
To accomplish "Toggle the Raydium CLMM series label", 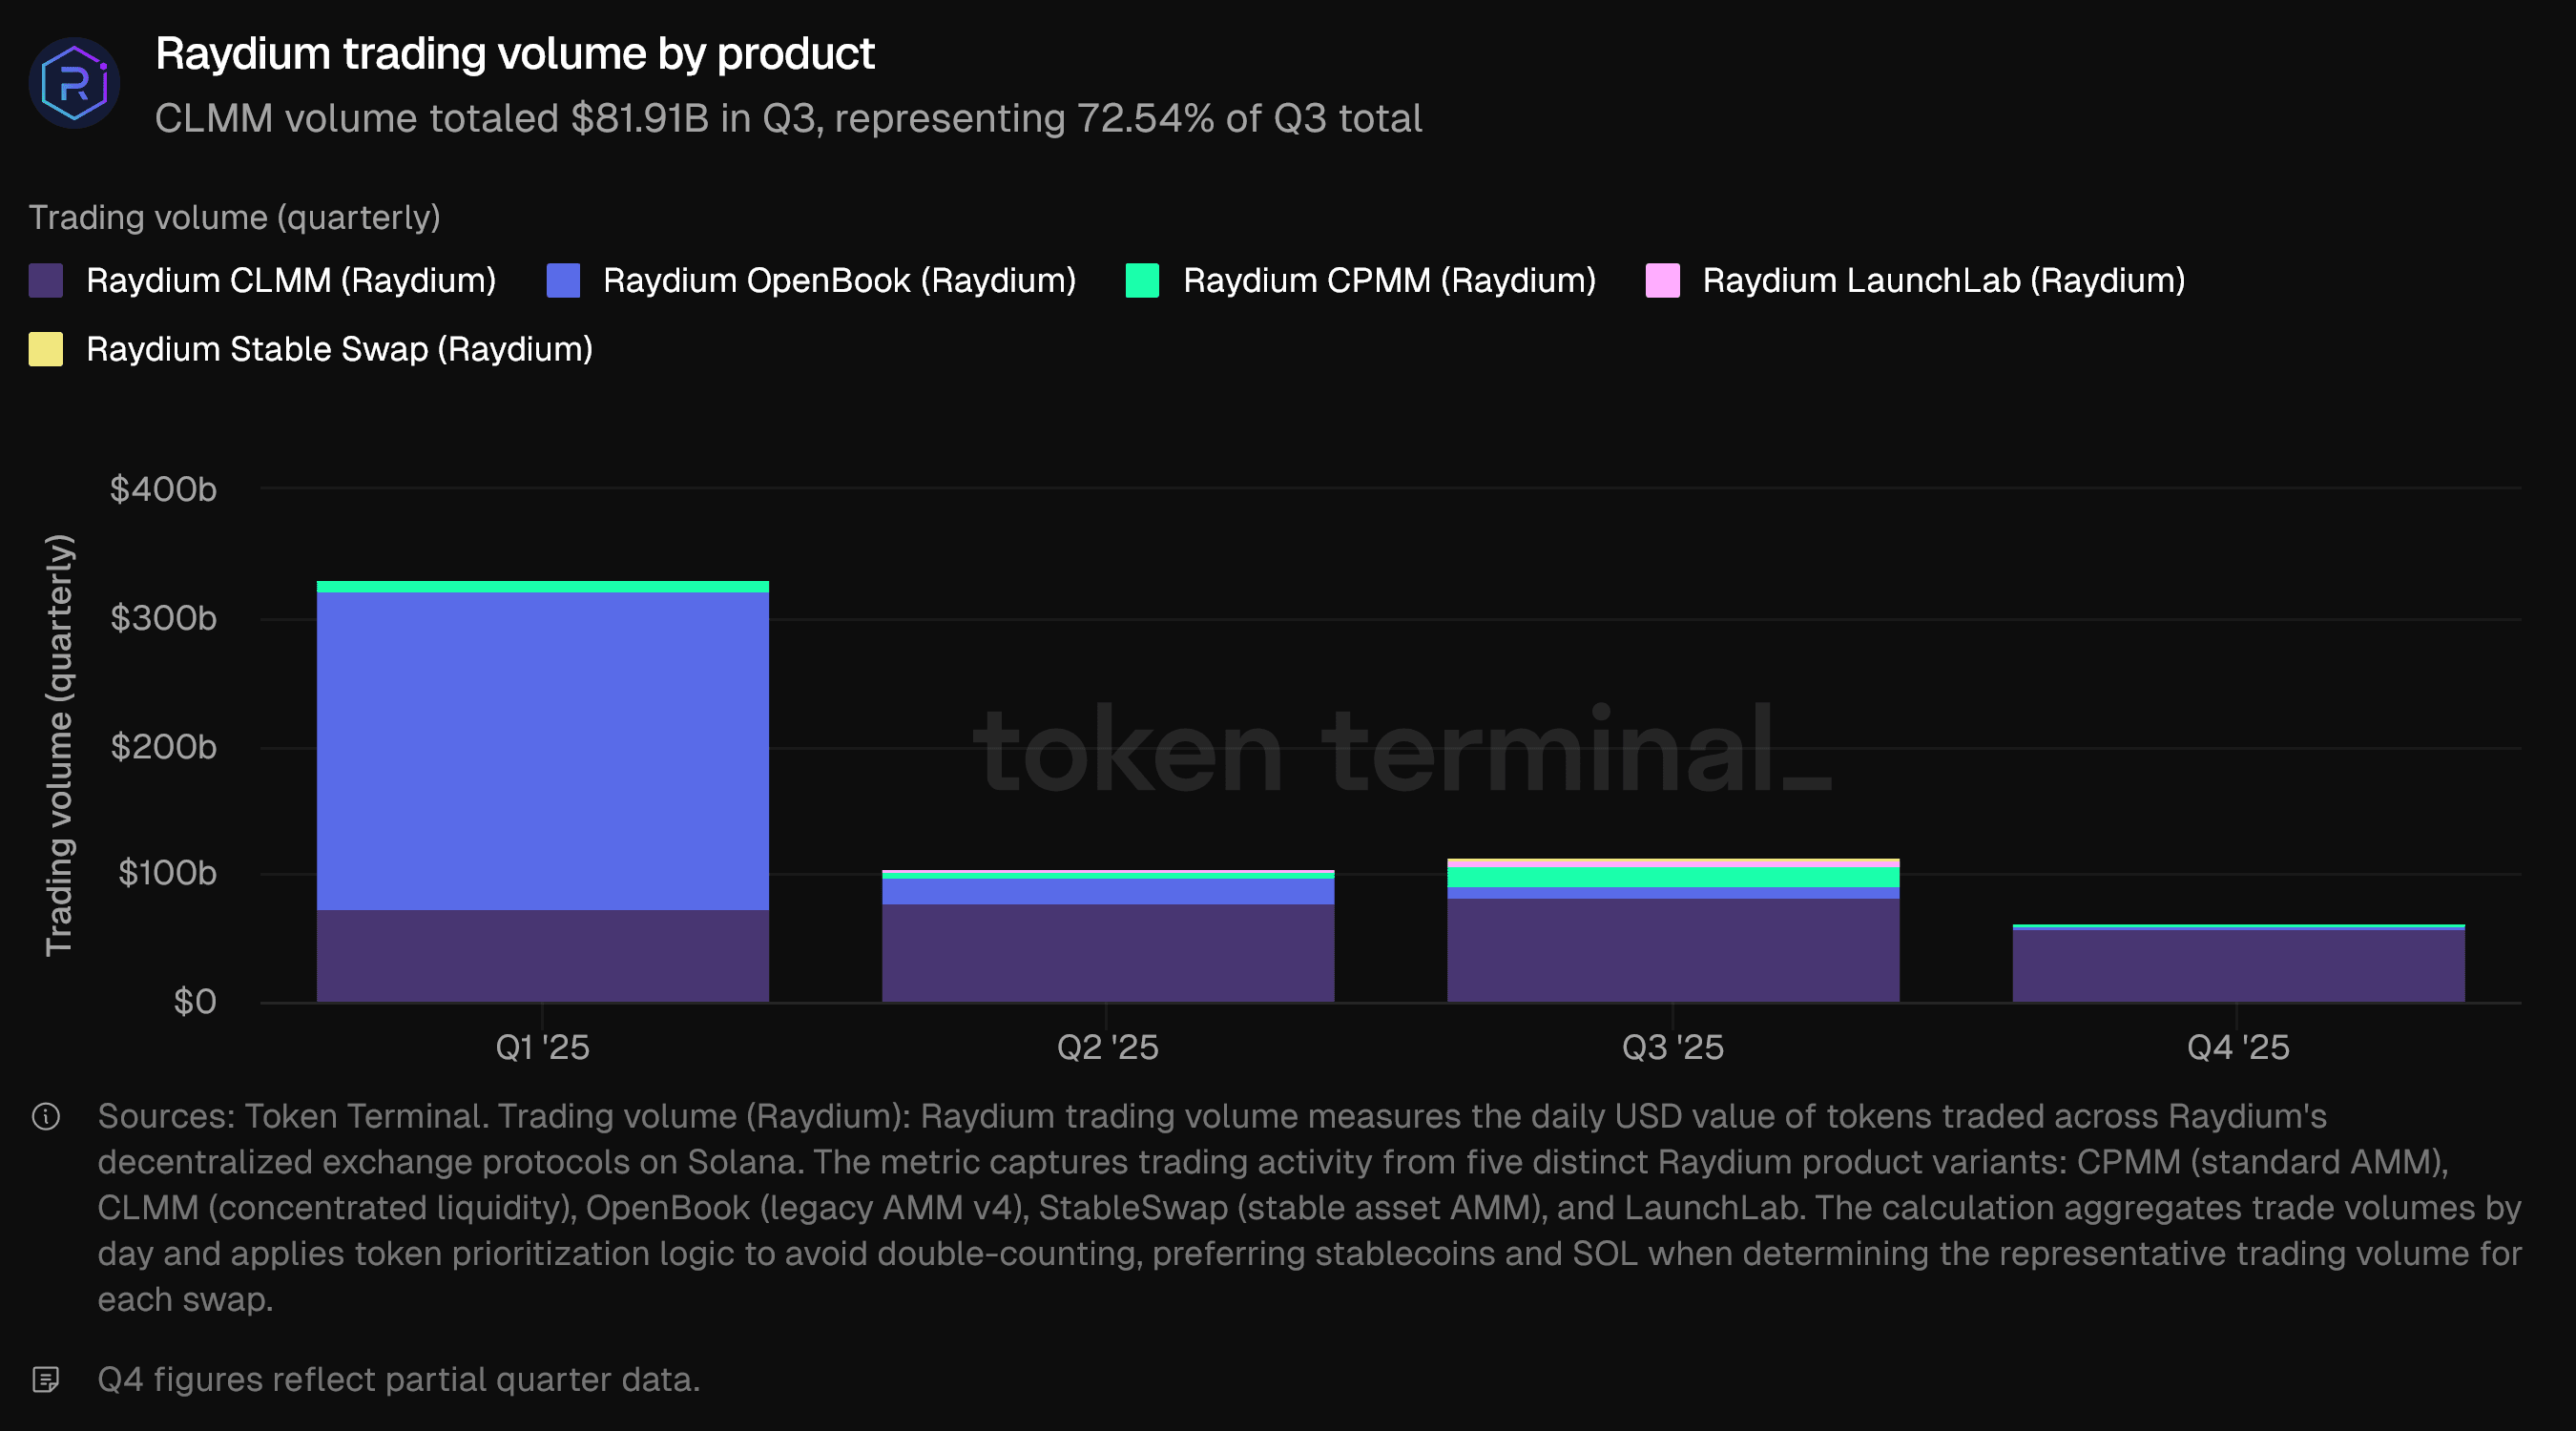I will click(x=291, y=281).
